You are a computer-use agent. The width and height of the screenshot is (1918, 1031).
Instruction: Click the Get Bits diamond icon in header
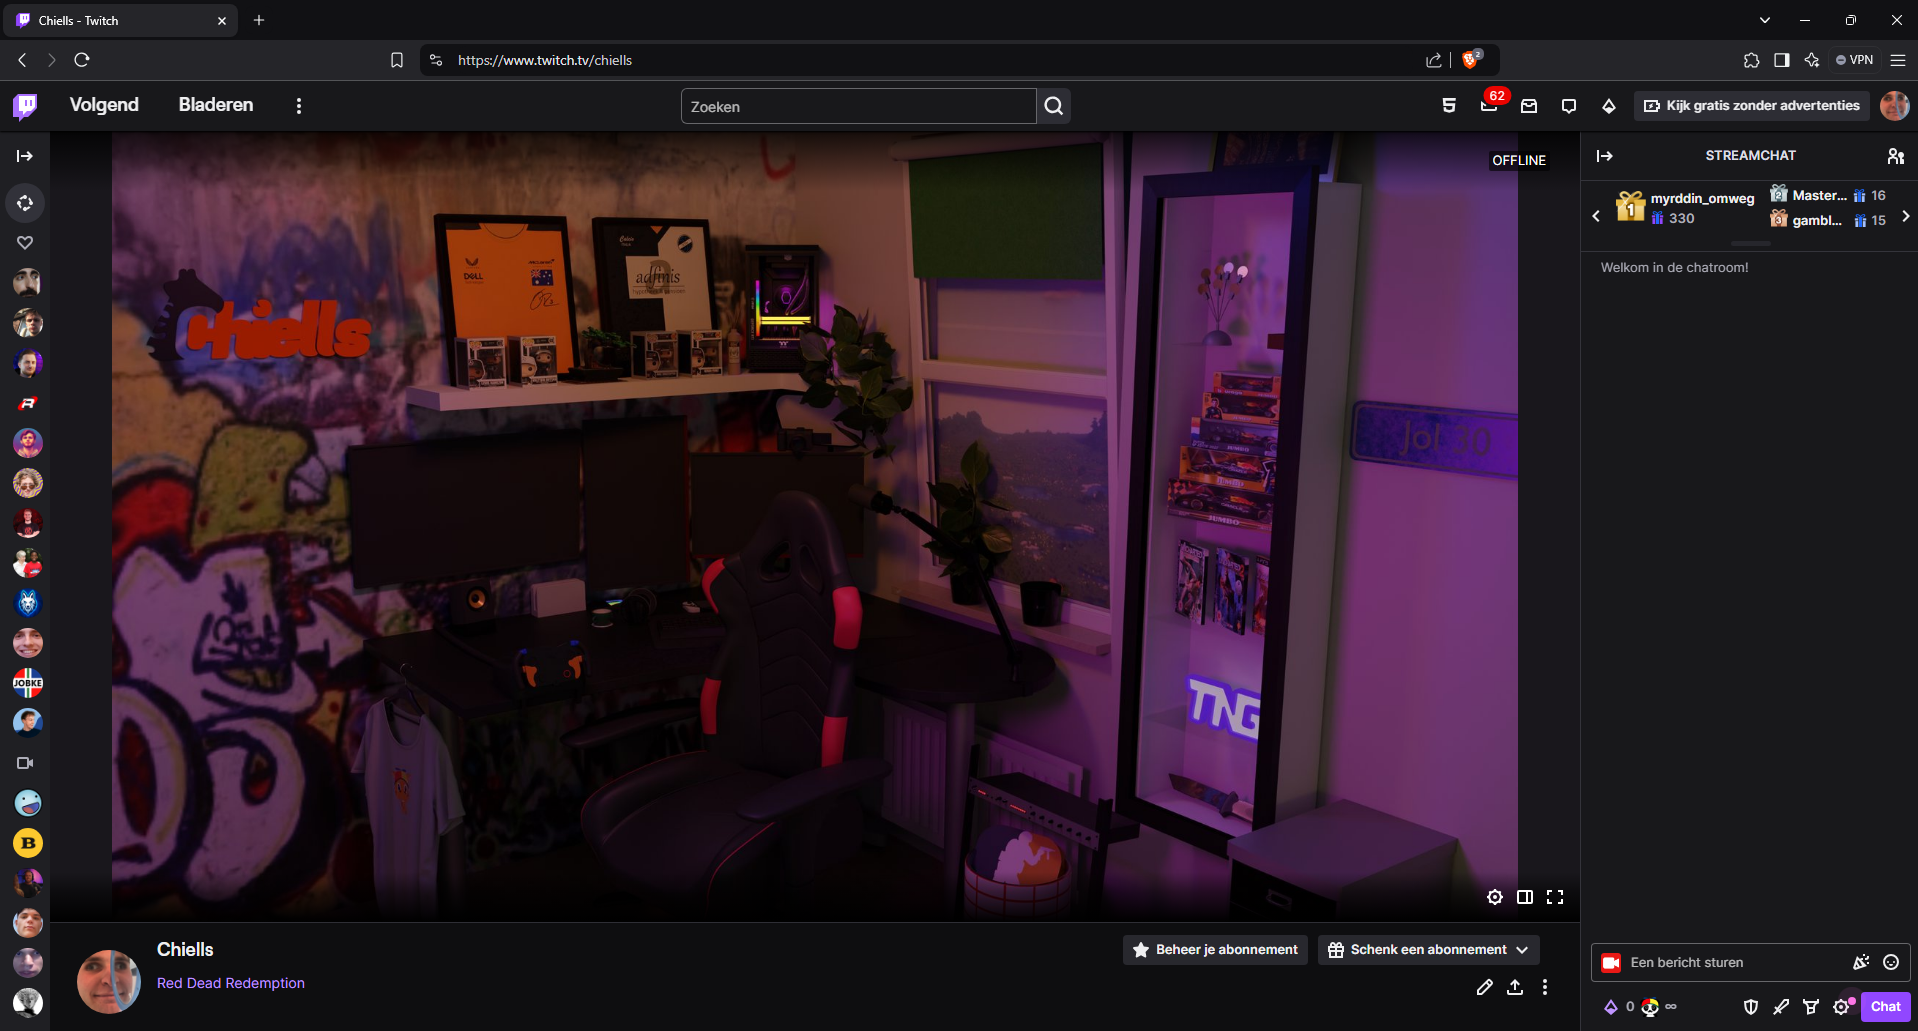[x=1608, y=106]
